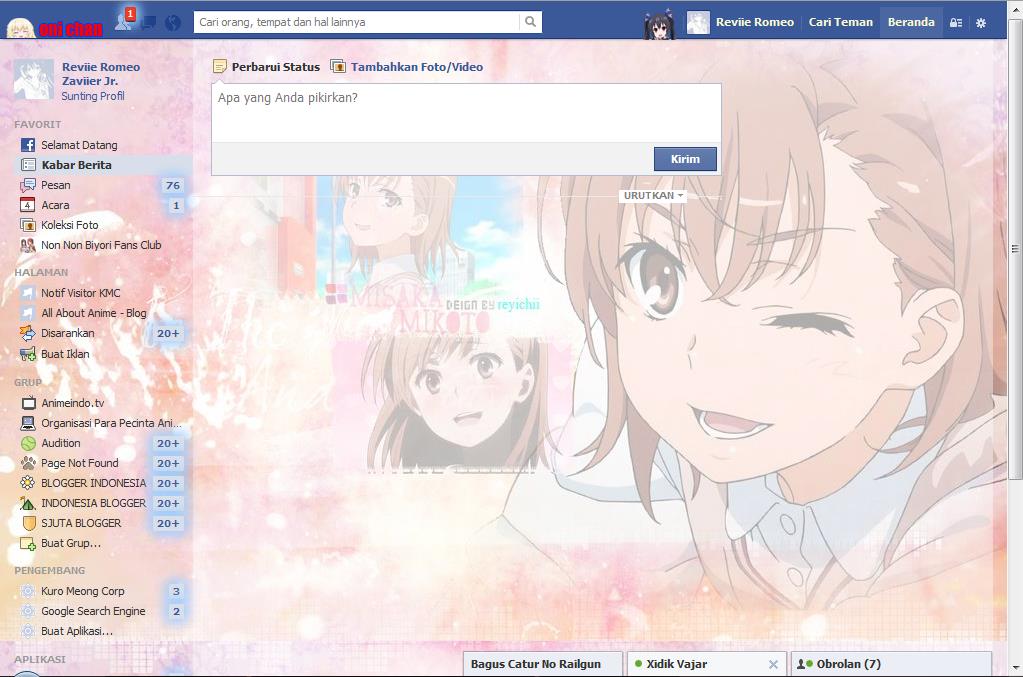The image size is (1023, 677).
Task: Click the Audition group icon
Action: pos(28,443)
